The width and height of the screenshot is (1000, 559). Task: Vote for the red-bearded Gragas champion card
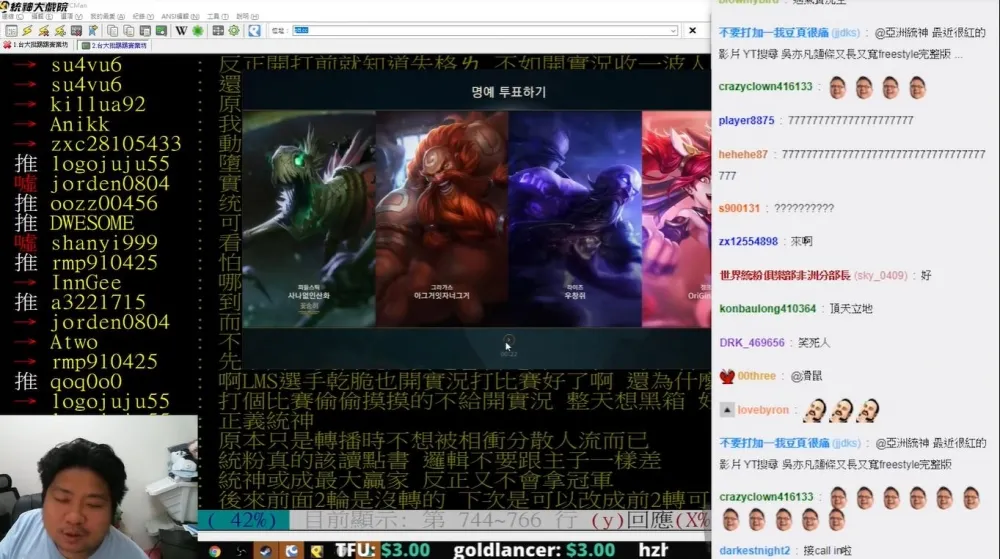441,219
